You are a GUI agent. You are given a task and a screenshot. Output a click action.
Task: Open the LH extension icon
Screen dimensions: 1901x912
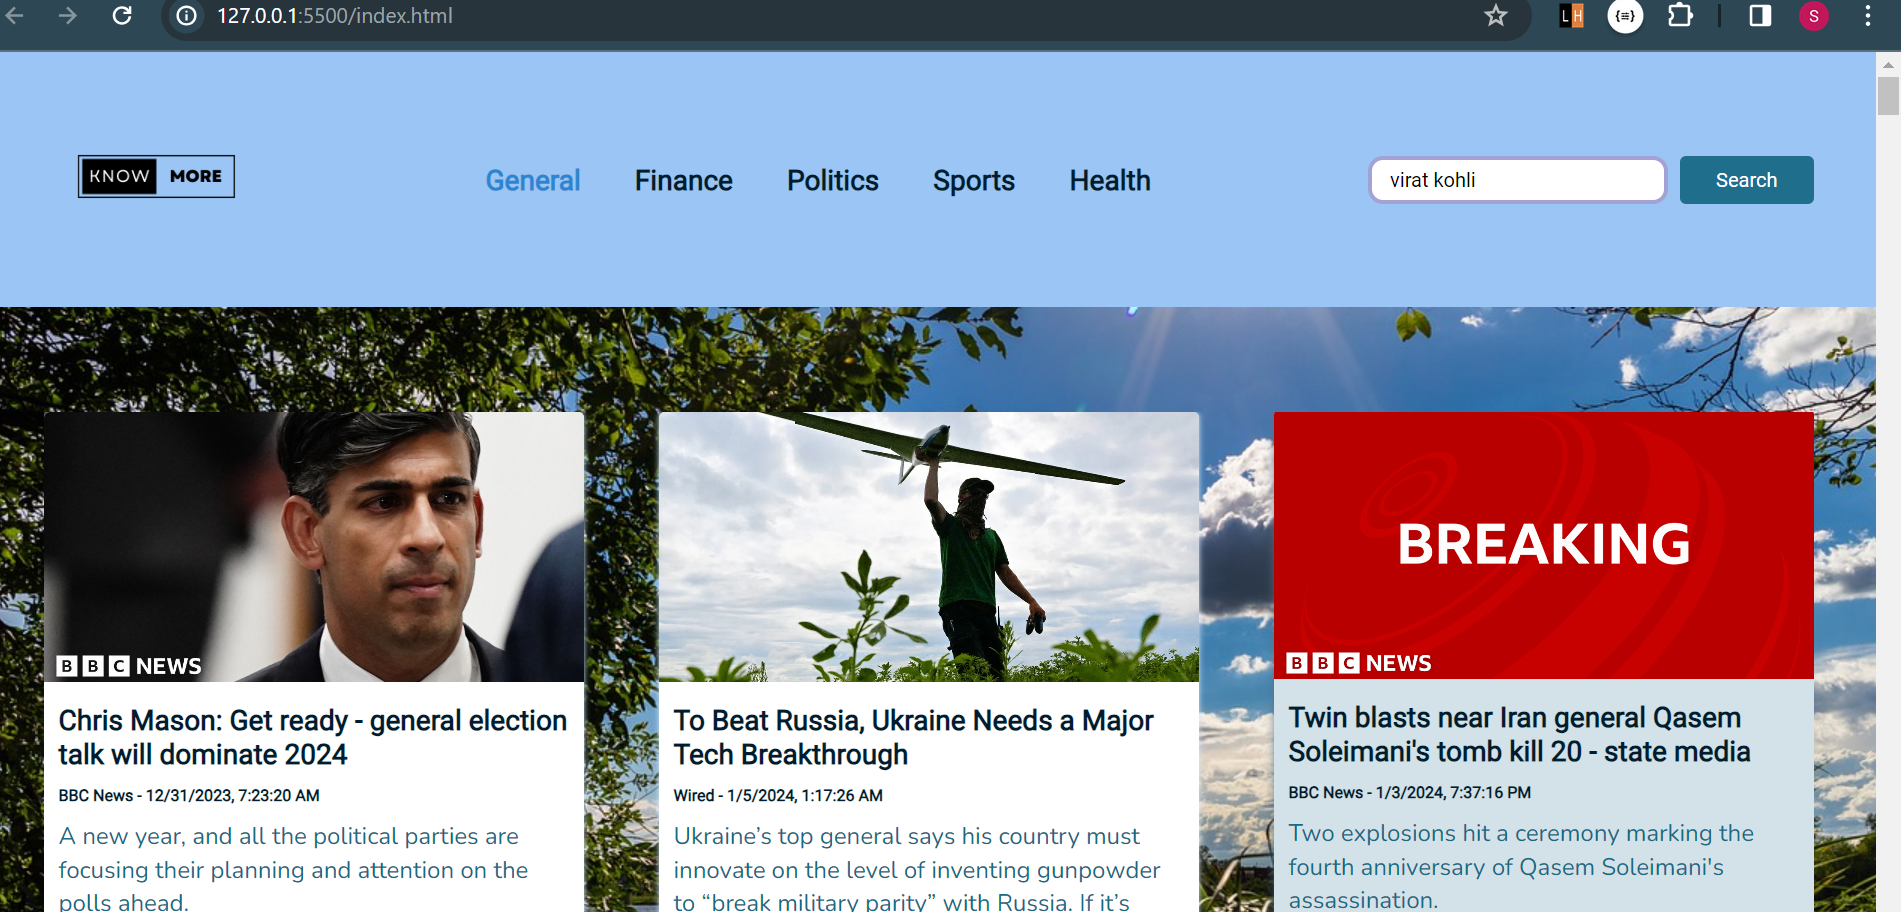[1572, 16]
